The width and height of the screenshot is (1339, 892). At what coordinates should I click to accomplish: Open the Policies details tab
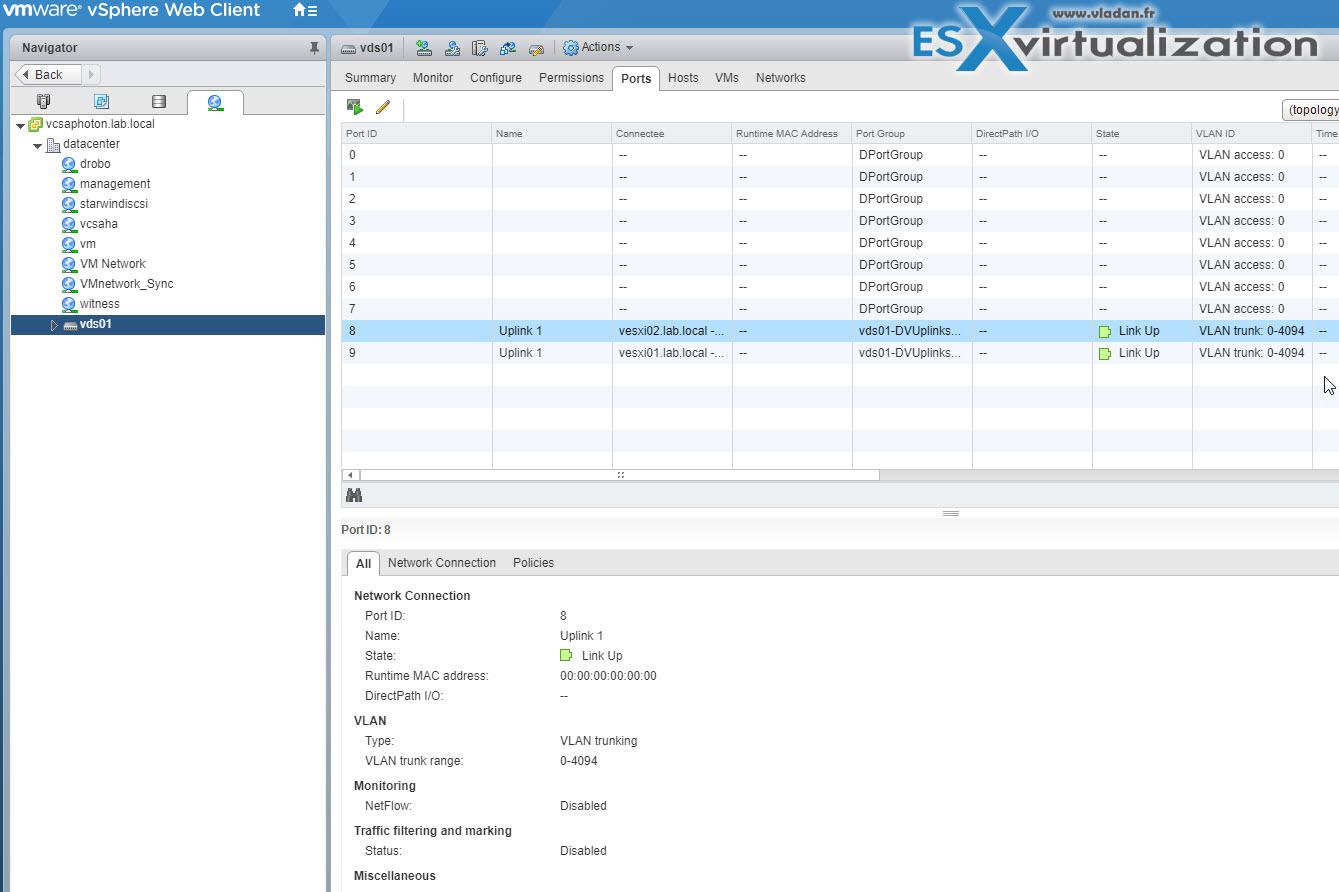533,563
